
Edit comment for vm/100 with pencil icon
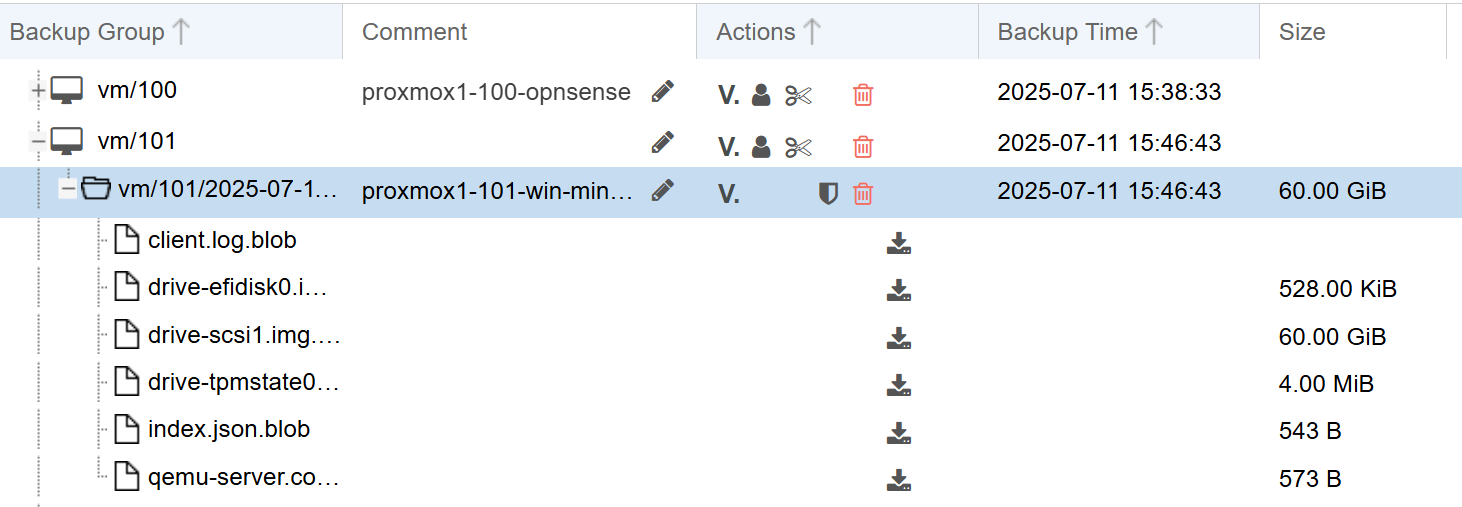tap(662, 93)
